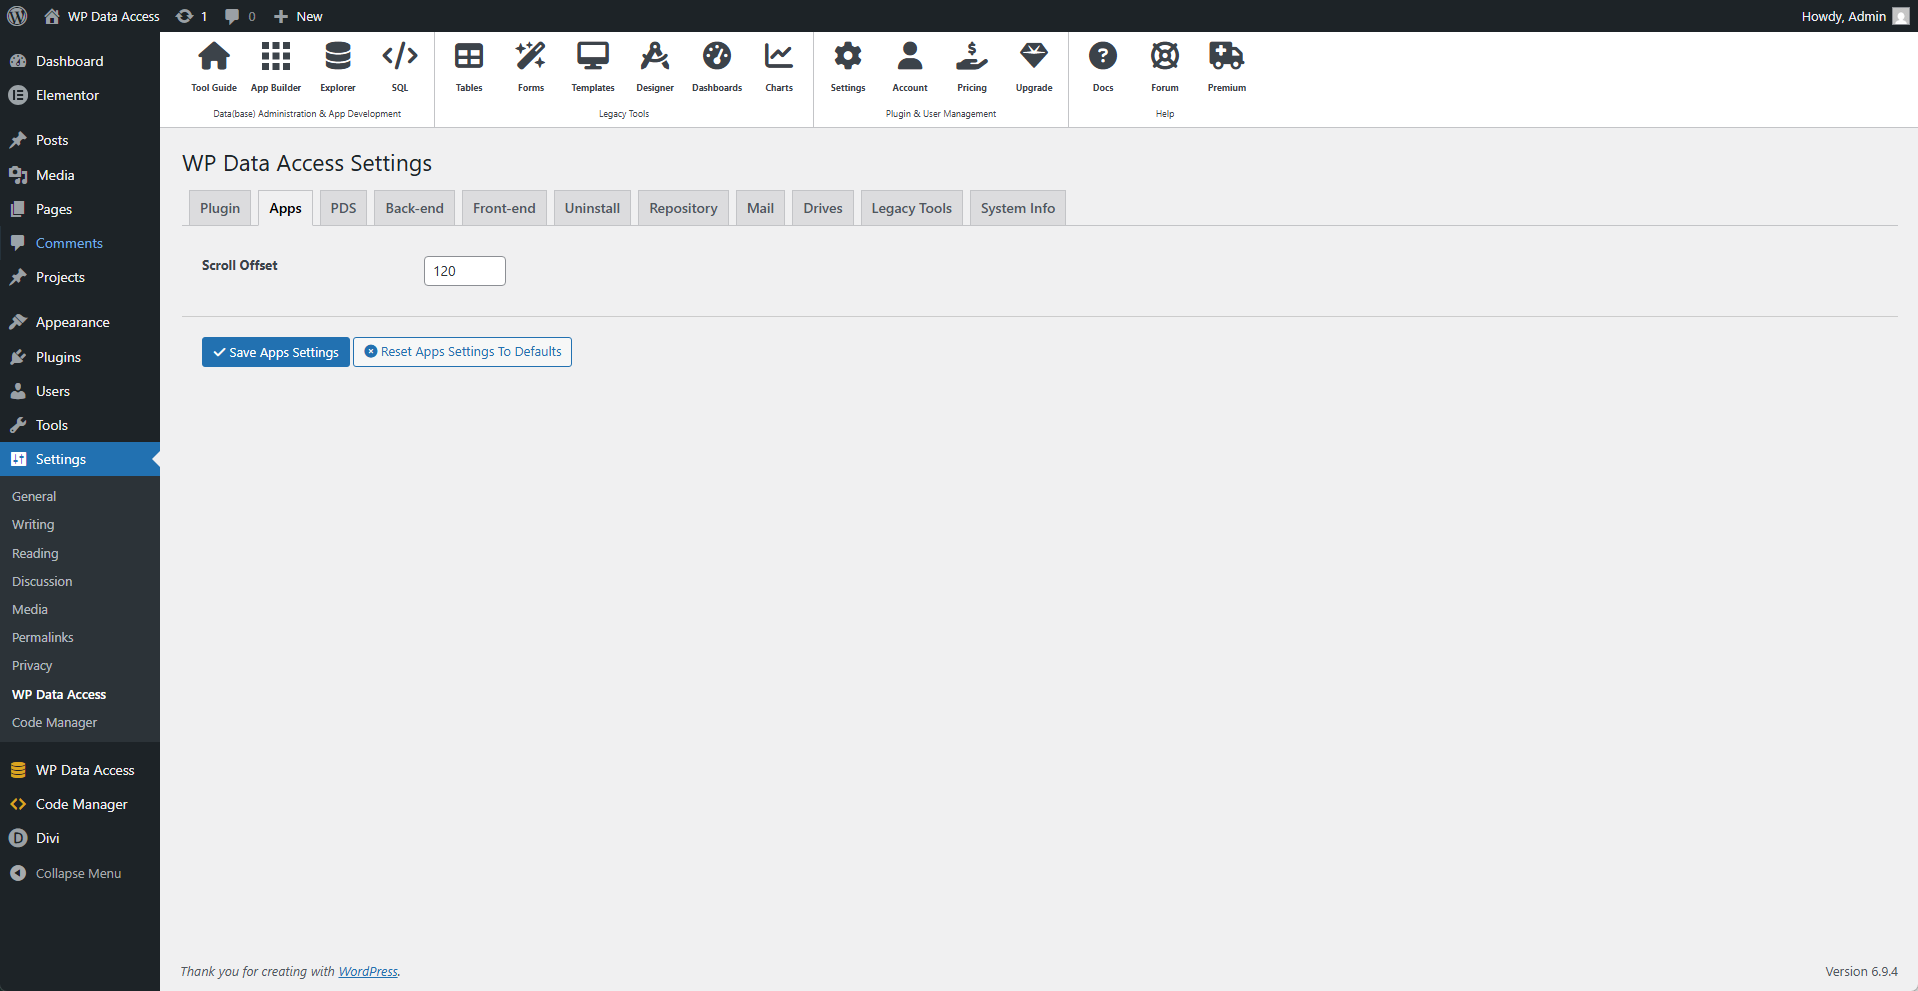Screen dimensions: 1918x991
Task: Open the WordPress footer link
Action: (x=367, y=971)
